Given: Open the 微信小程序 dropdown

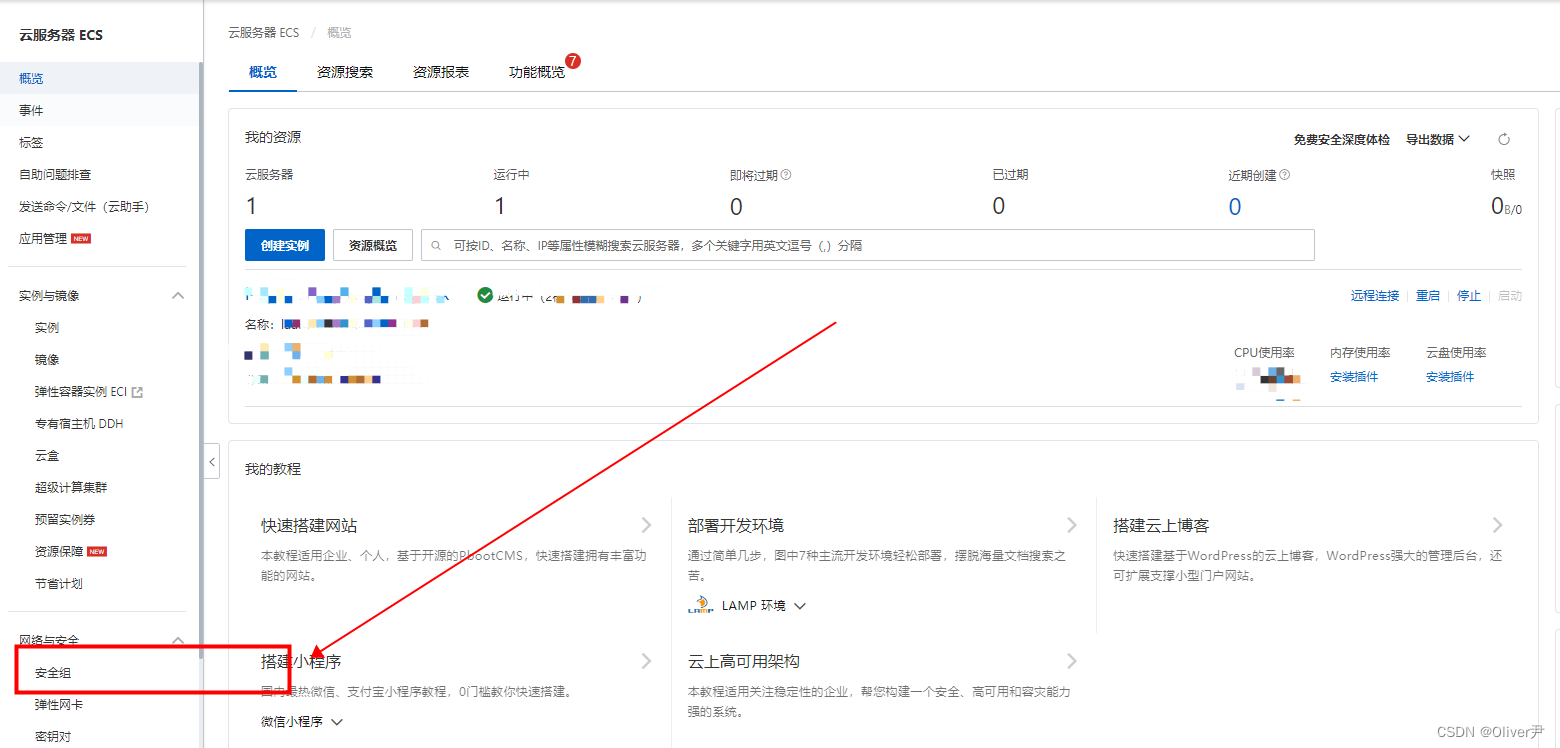Looking at the screenshot, I should click(302, 722).
